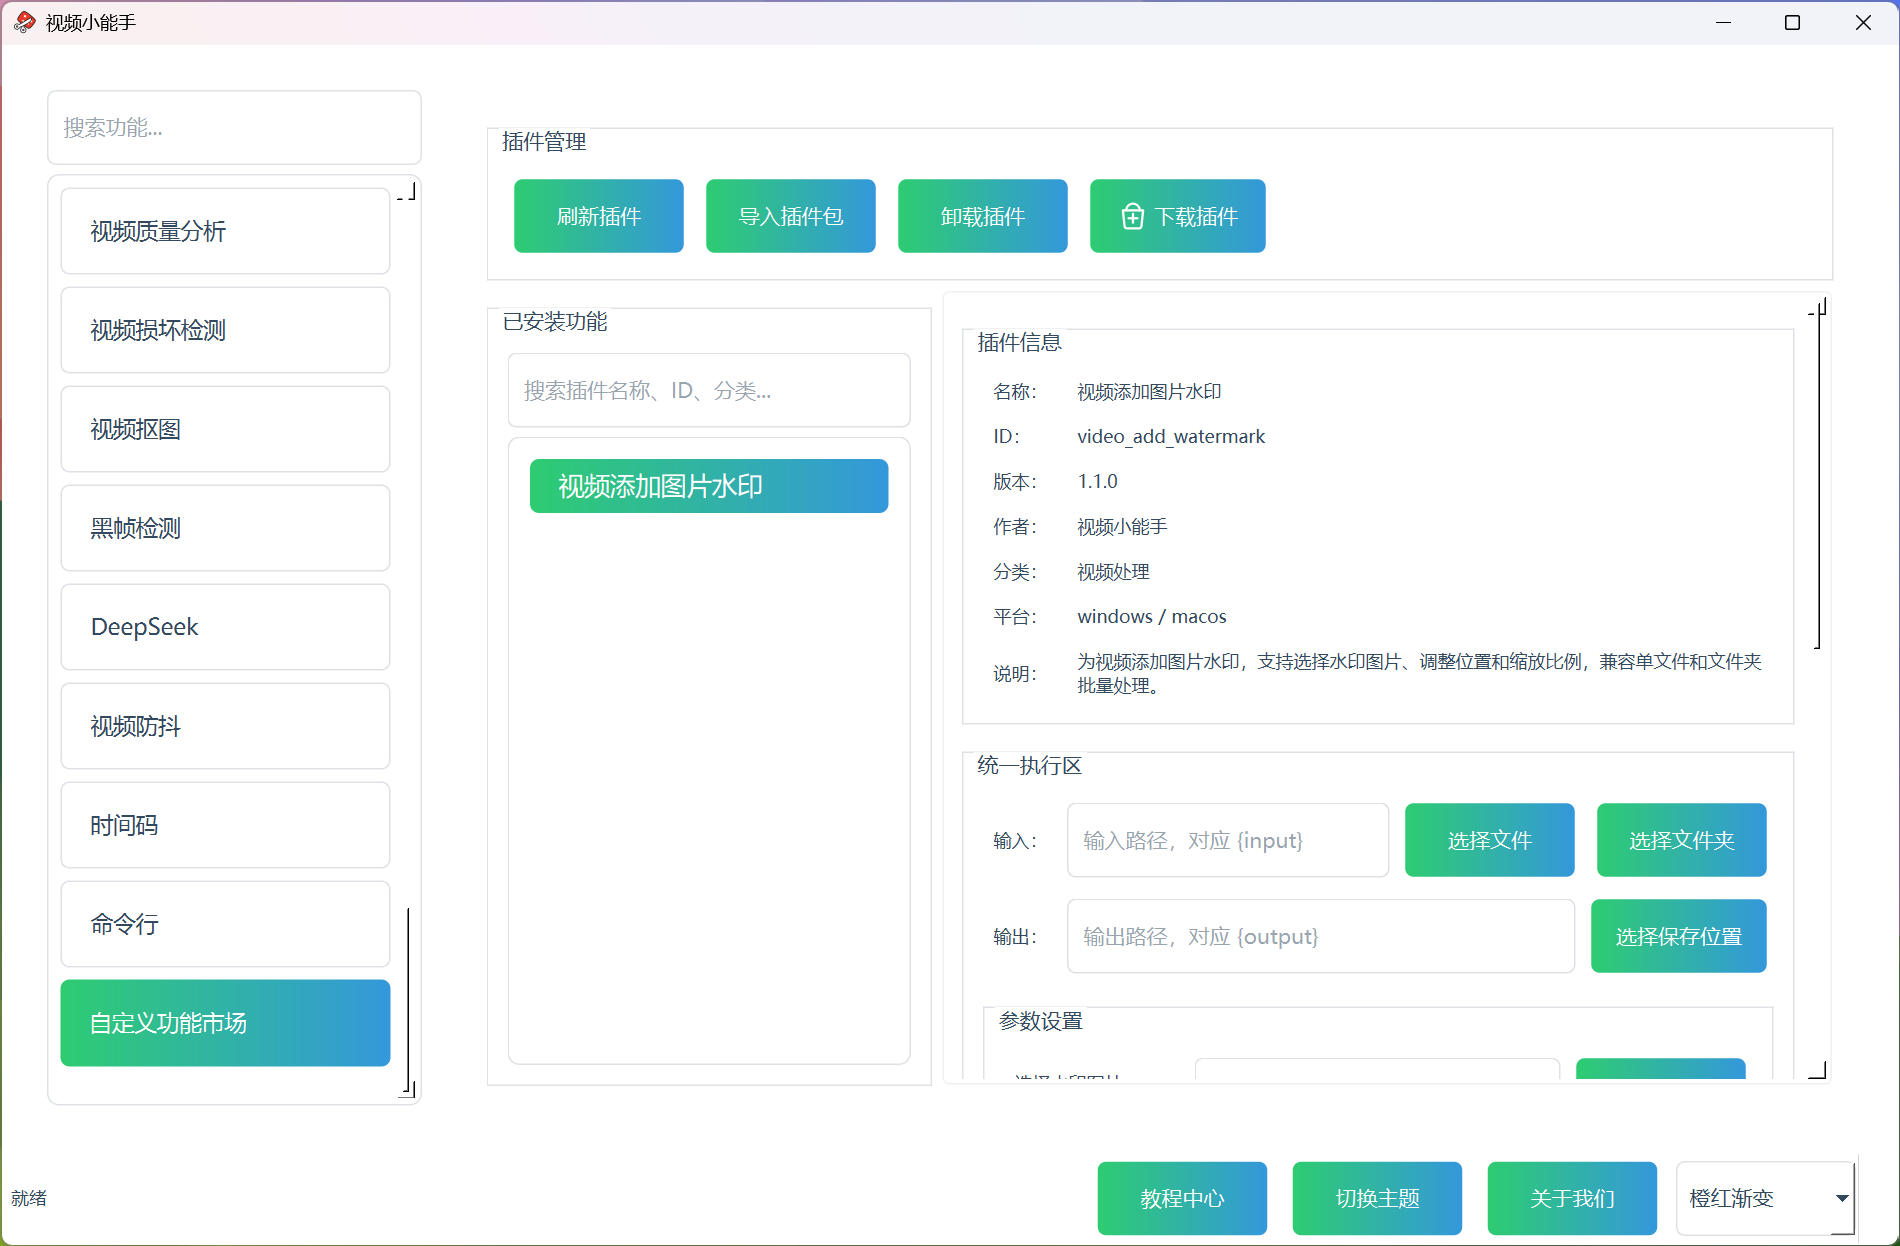Viewport: 1900px width, 1246px height.
Task: Open the DeepSeek sidebar item
Action: coord(225,627)
